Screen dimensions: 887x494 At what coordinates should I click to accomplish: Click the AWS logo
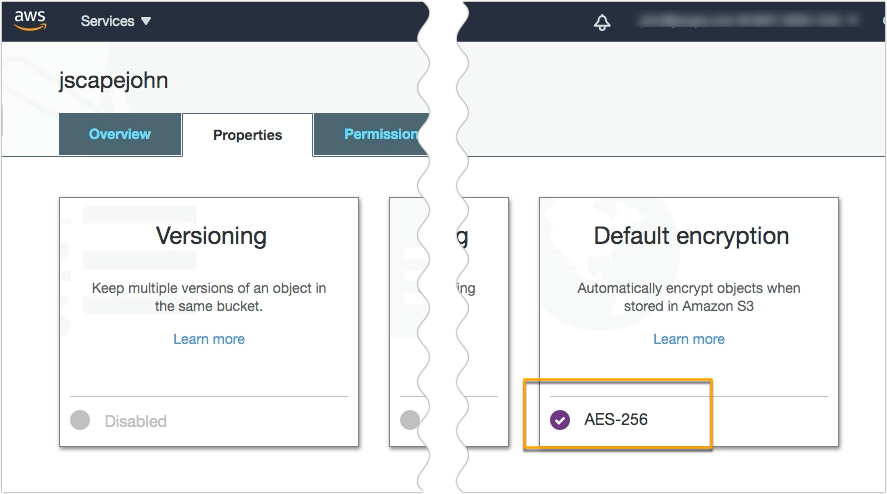31,21
